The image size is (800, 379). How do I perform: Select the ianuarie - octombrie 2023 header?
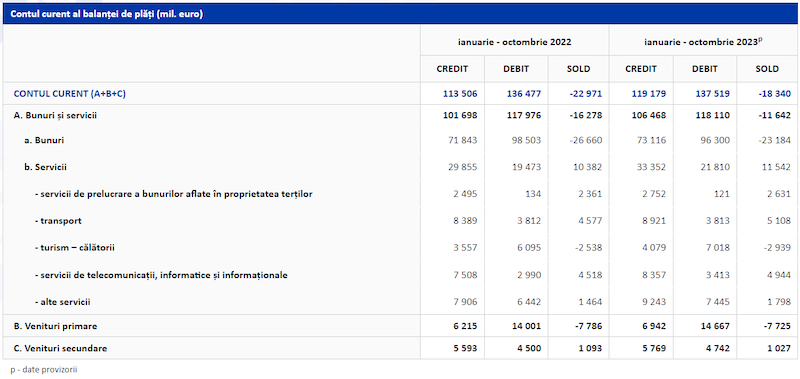click(x=700, y=42)
